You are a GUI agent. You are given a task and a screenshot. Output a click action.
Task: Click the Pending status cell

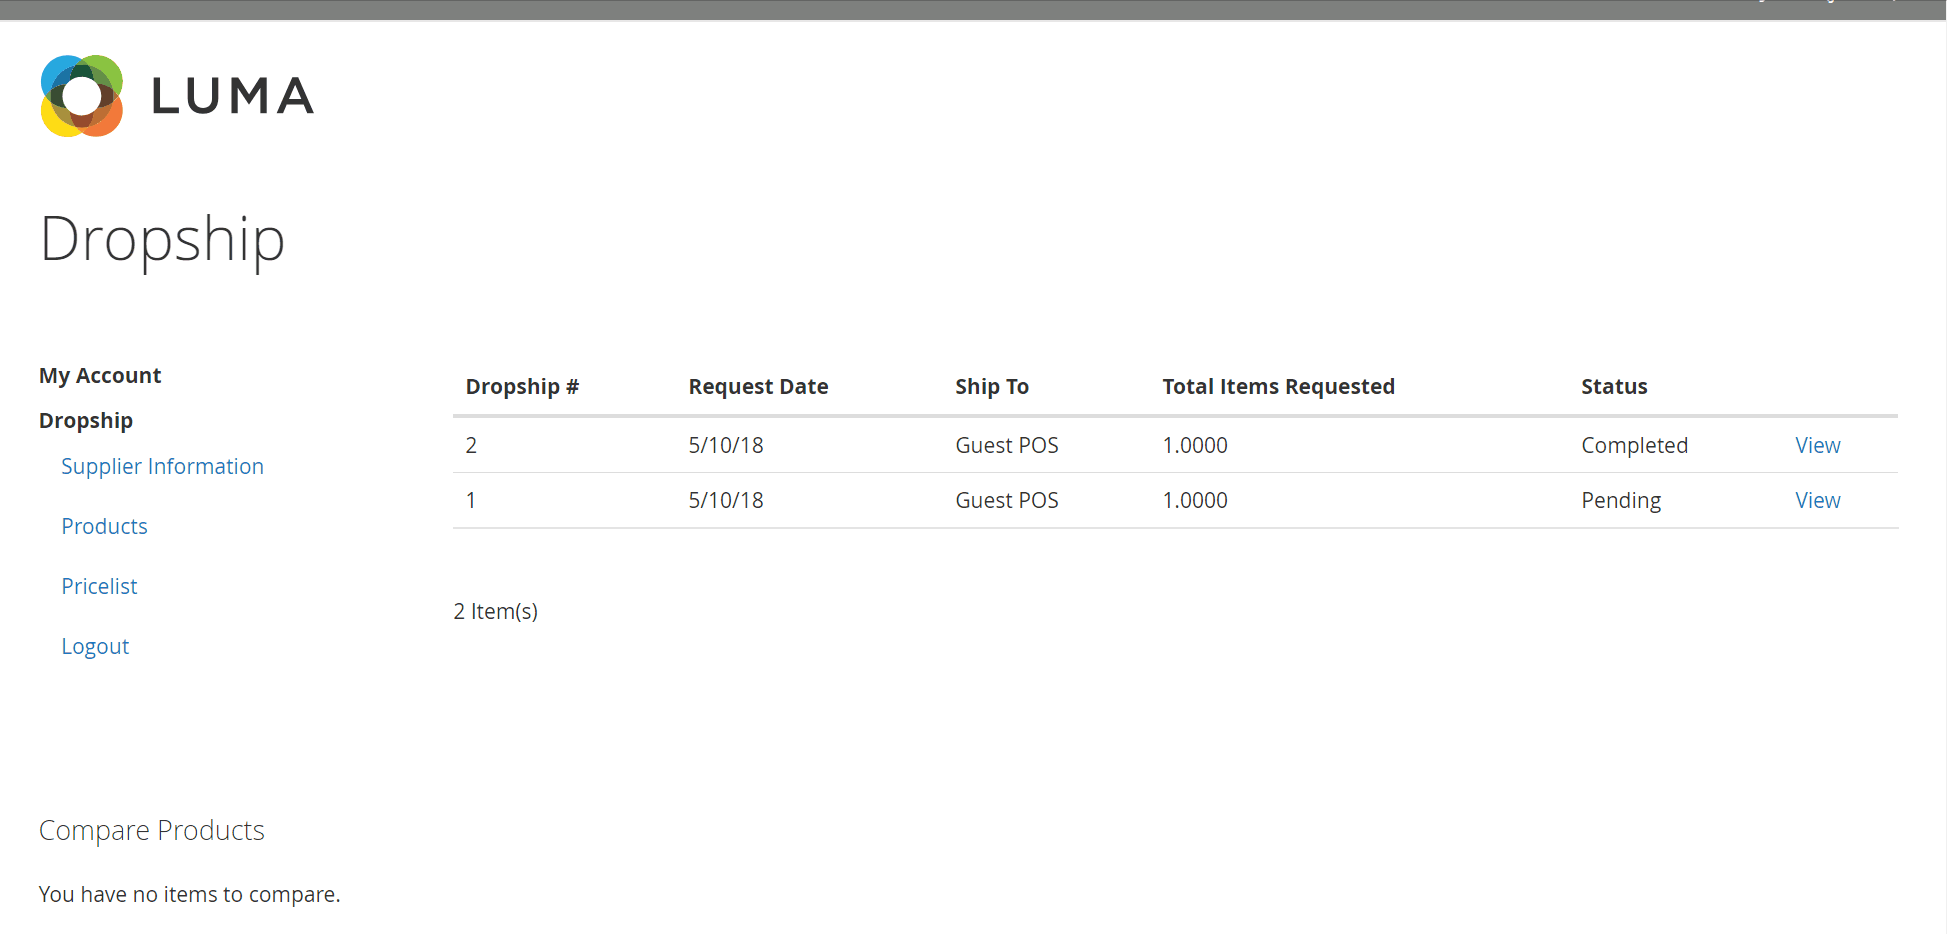[1621, 501]
